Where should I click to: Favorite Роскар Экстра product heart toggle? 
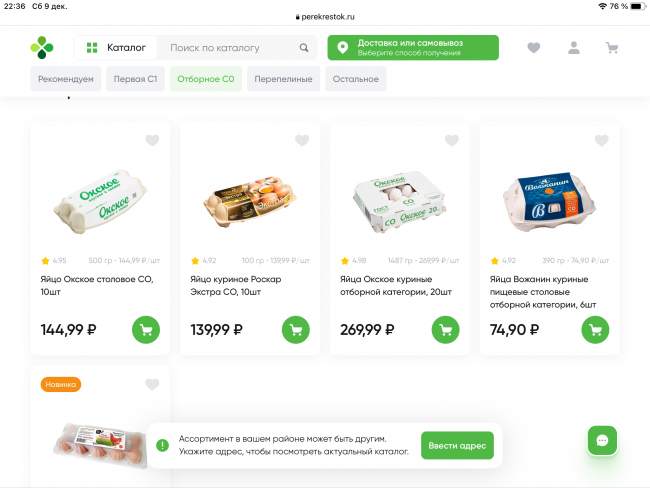[302, 141]
